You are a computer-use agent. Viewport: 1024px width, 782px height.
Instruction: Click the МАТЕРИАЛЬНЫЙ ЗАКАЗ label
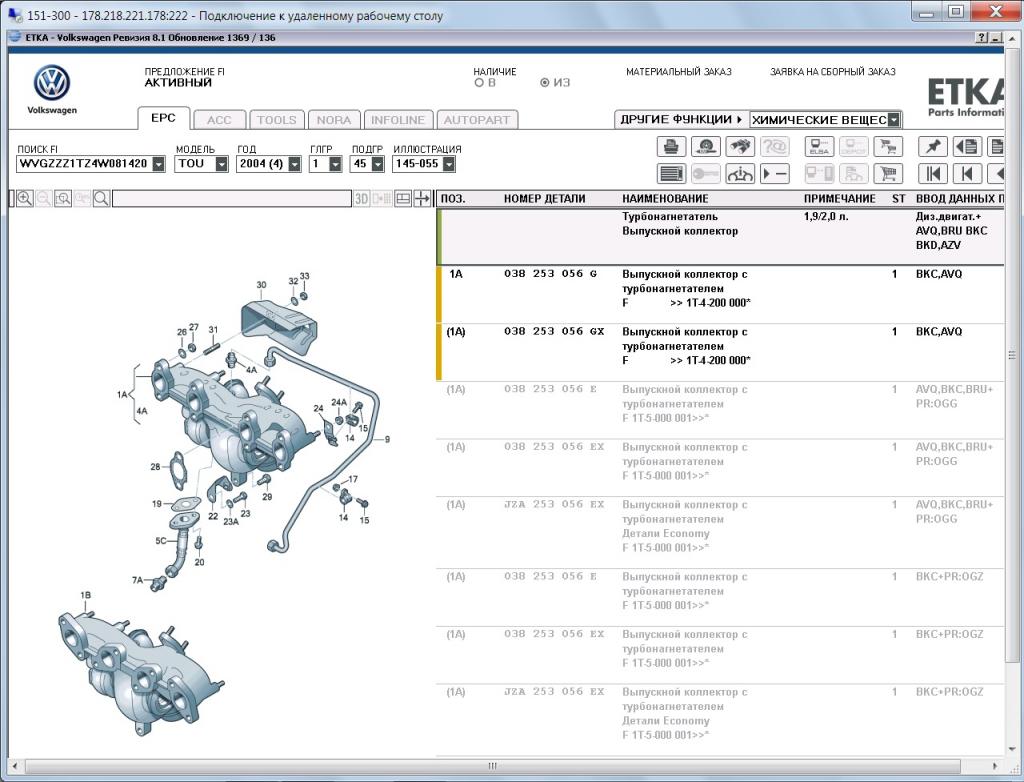pos(679,72)
